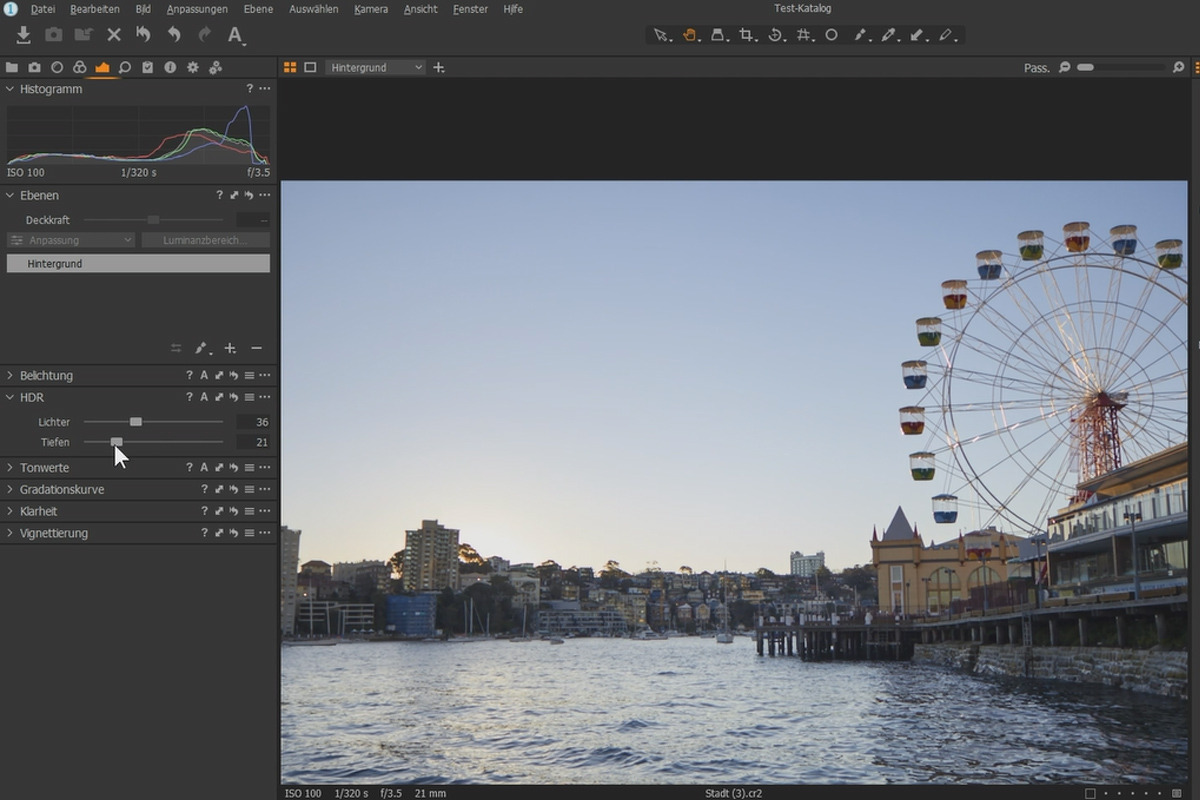The image size is (1200, 800).
Task: Select the Rotation straighten tool
Action: [775, 35]
